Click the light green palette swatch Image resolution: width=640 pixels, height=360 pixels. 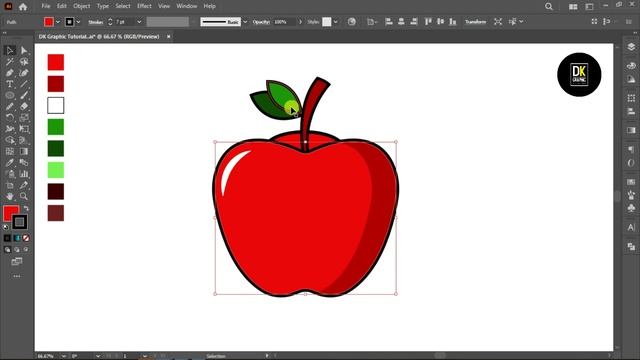click(56, 170)
